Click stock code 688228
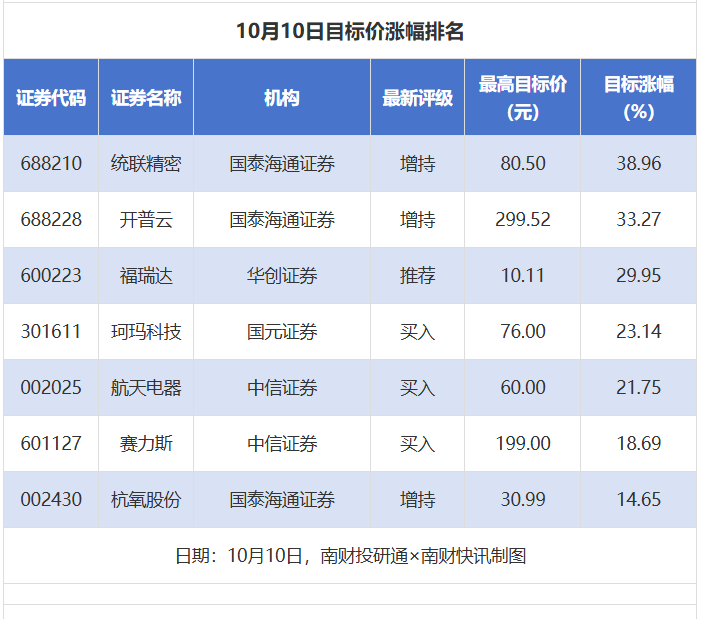The height and width of the screenshot is (619, 704). coord(51,219)
